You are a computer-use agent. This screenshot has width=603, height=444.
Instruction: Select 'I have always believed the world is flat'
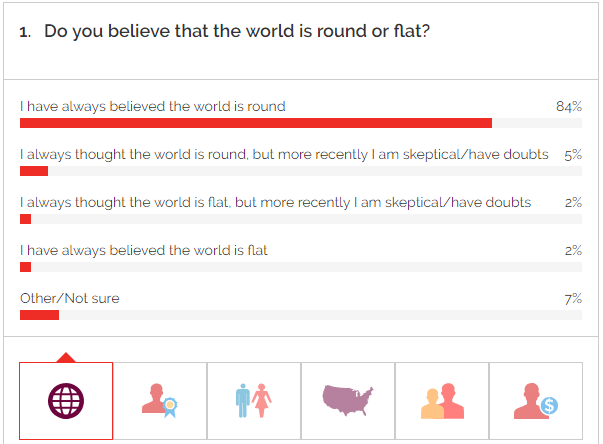(143, 250)
